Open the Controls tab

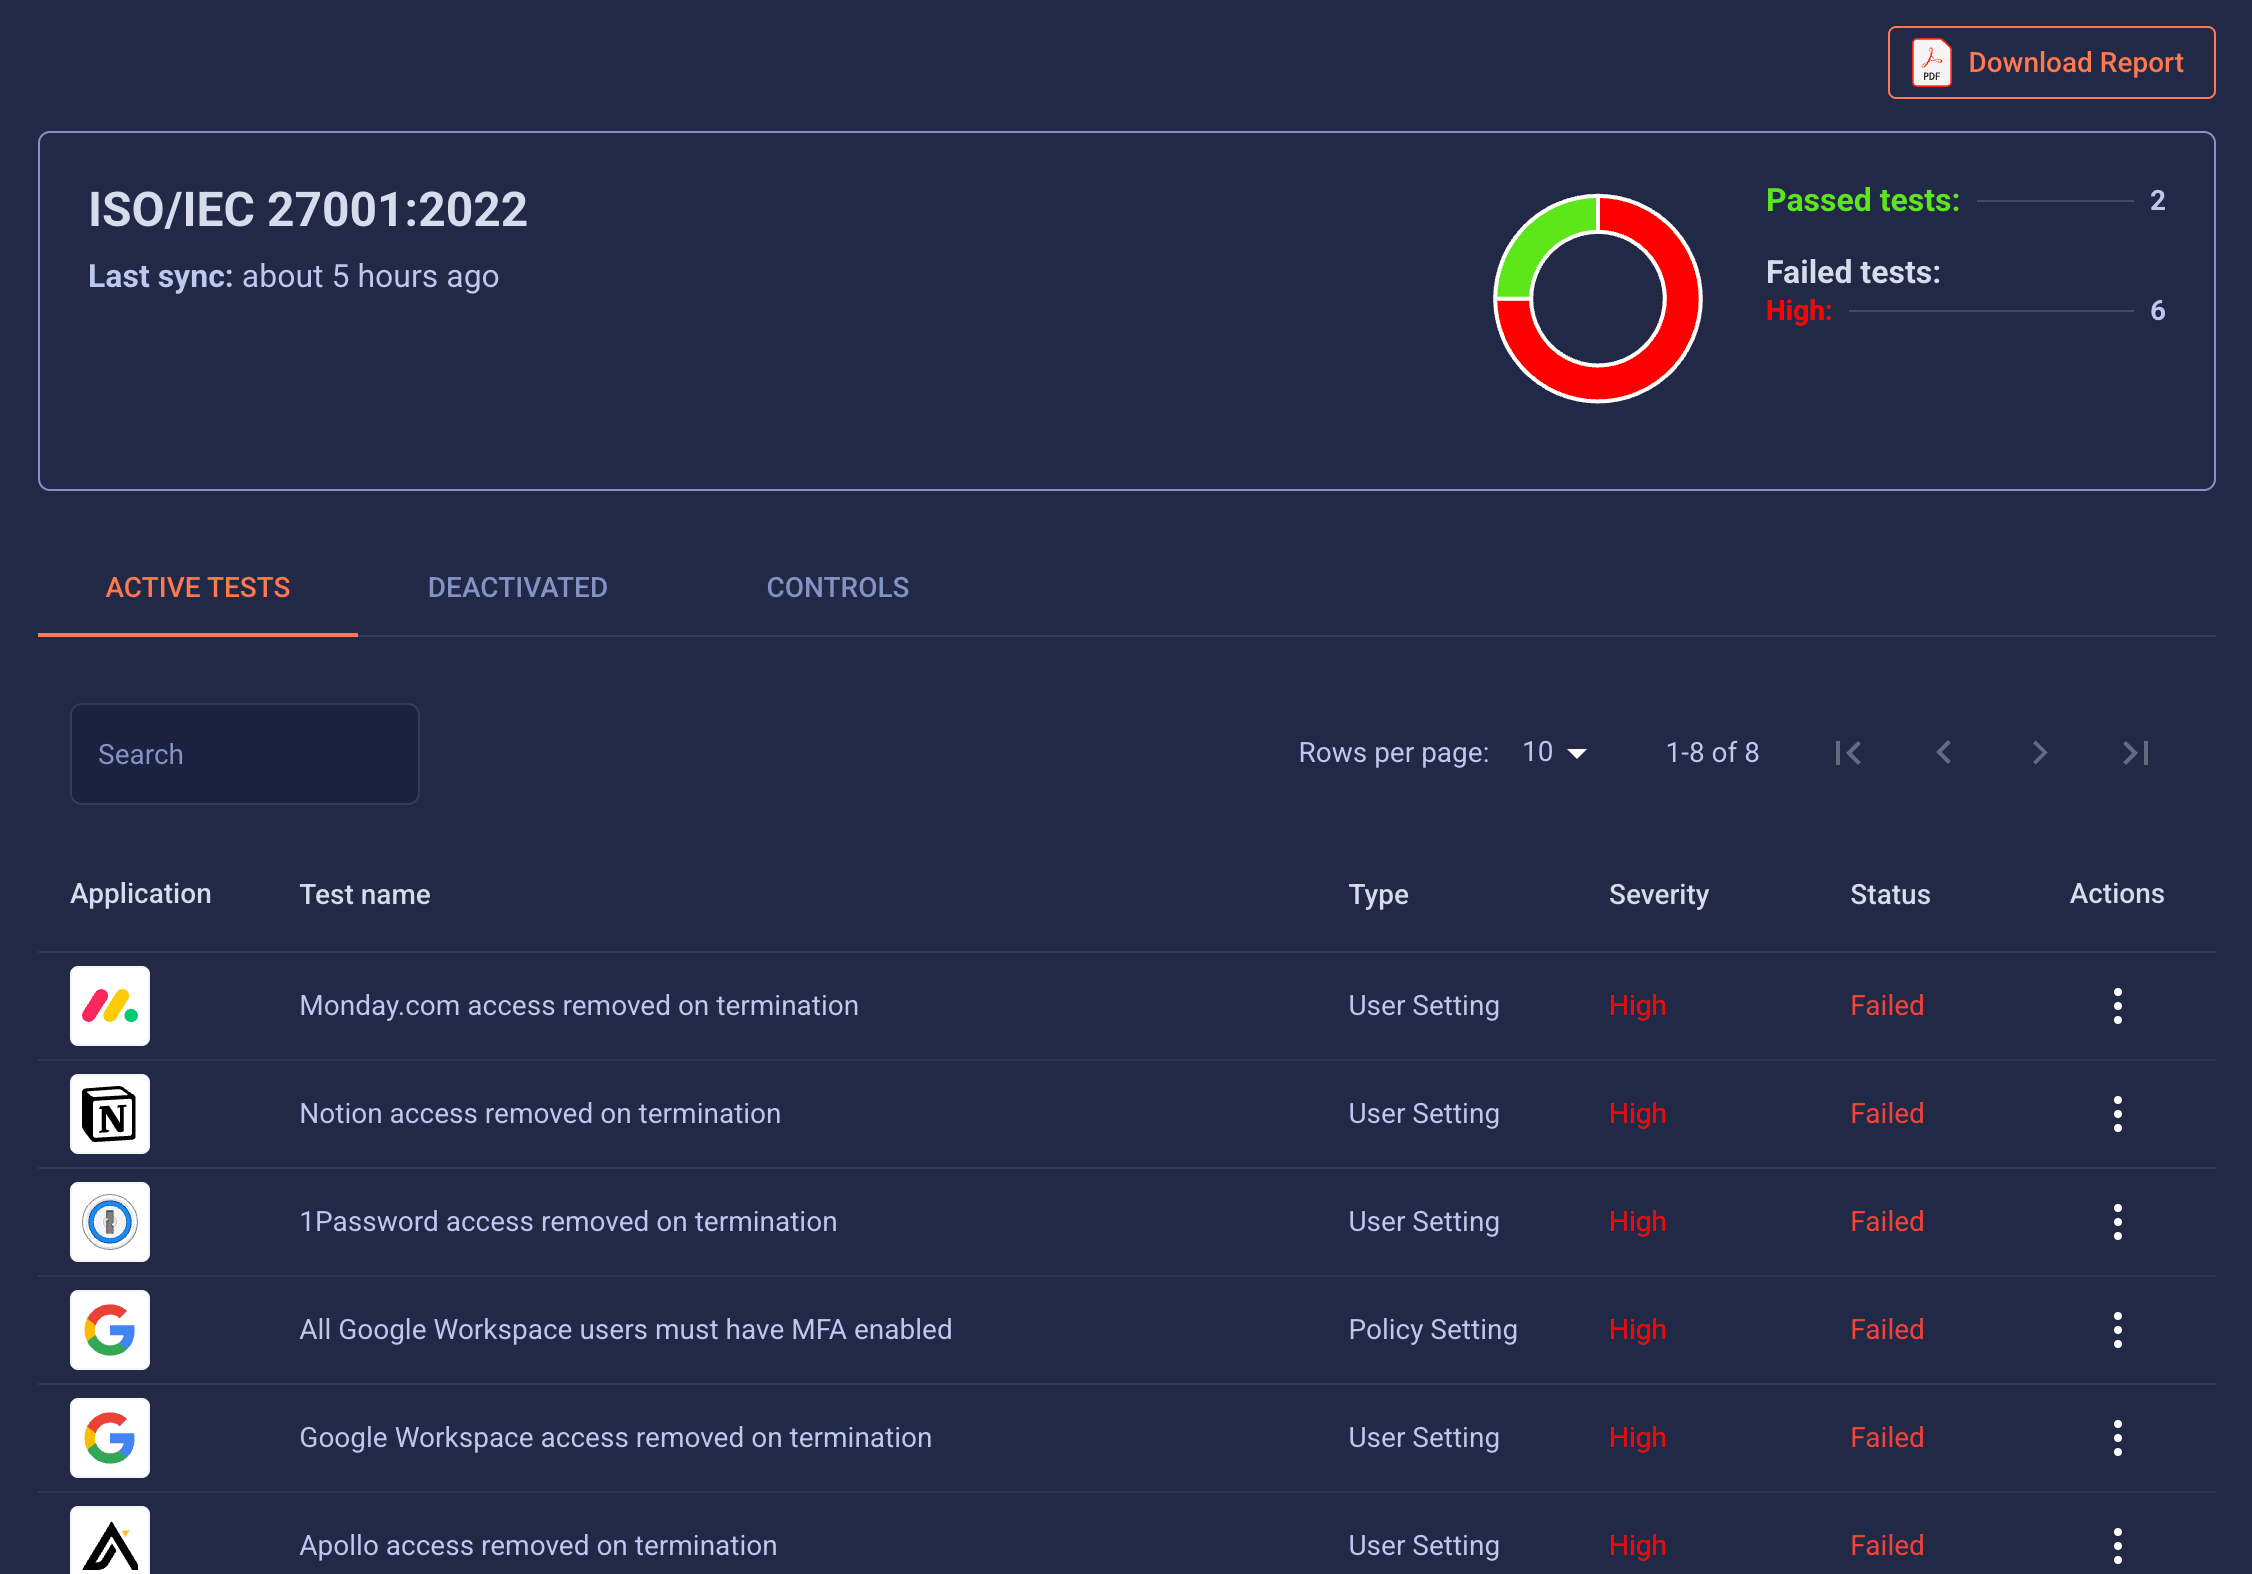(837, 588)
